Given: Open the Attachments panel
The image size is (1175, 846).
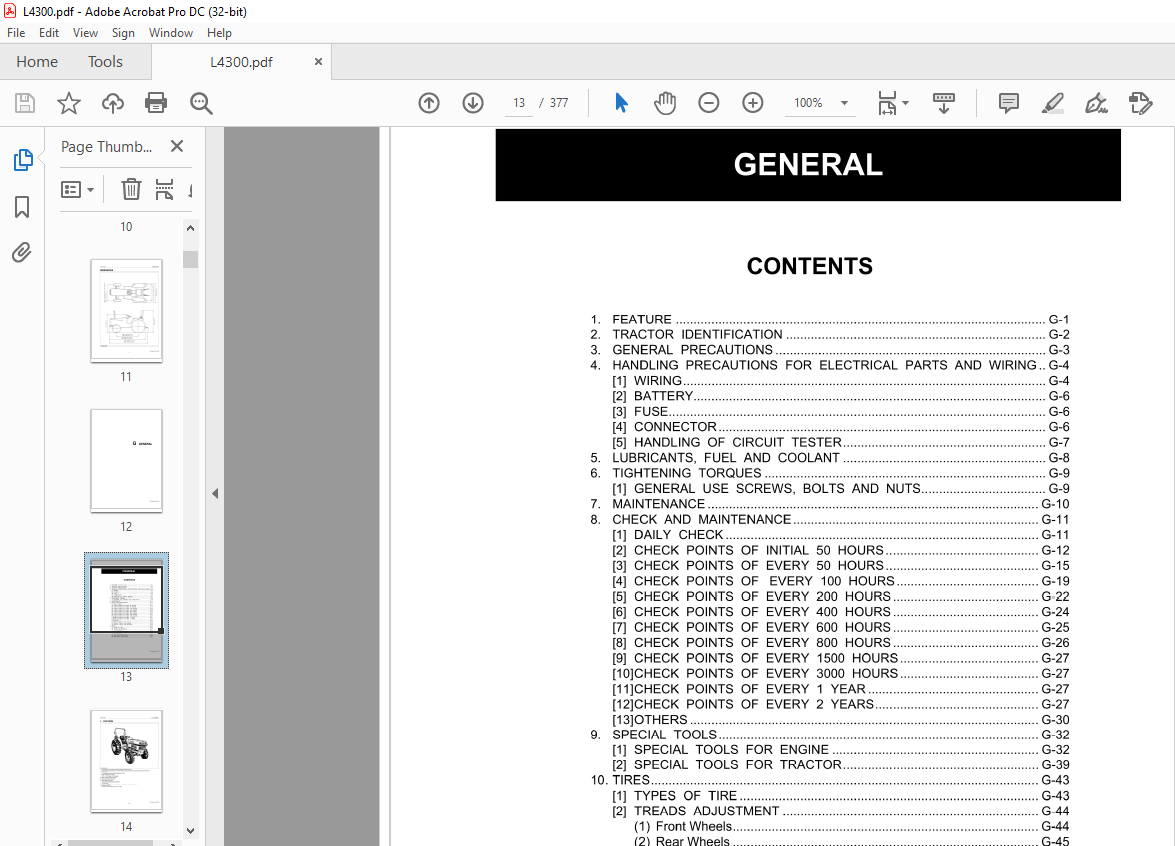Looking at the screenshot, I should point(22,253).
